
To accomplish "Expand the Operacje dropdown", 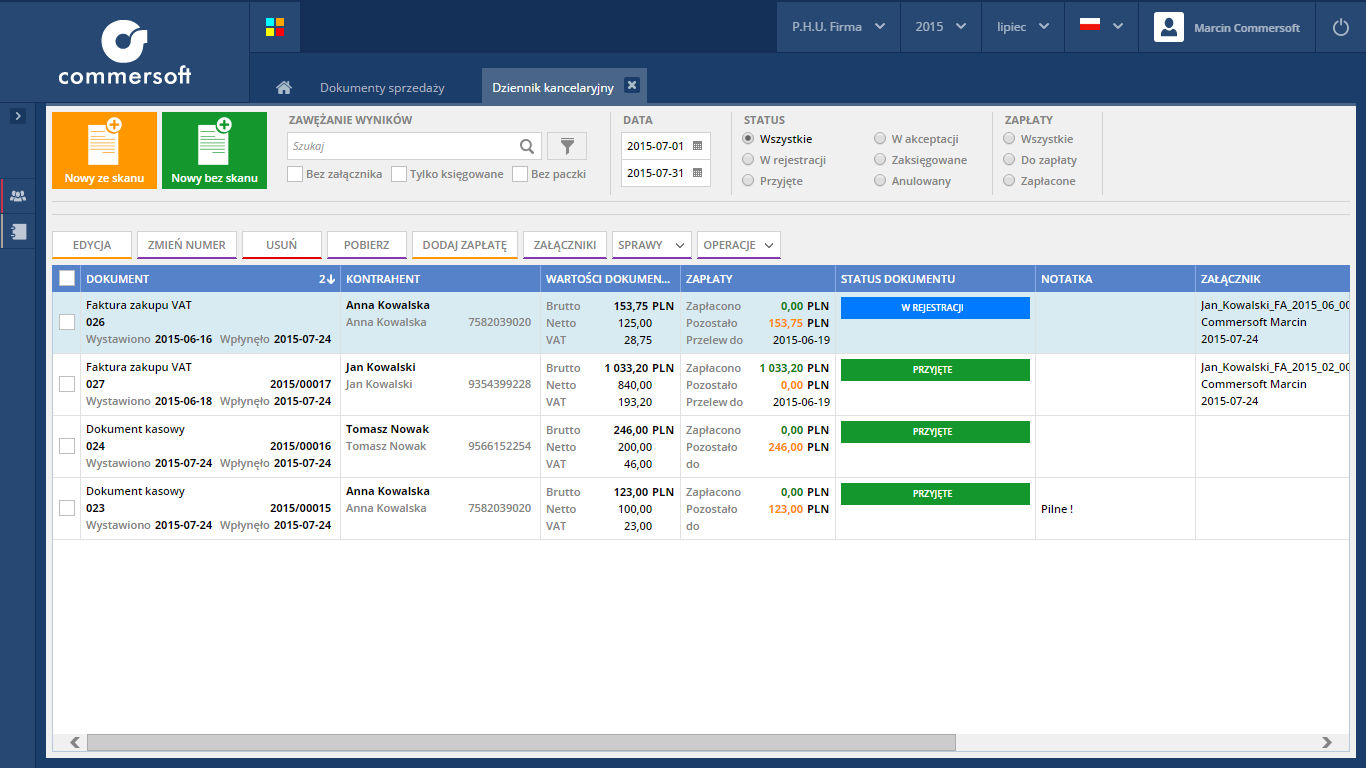I will click(x=738, y=245).
